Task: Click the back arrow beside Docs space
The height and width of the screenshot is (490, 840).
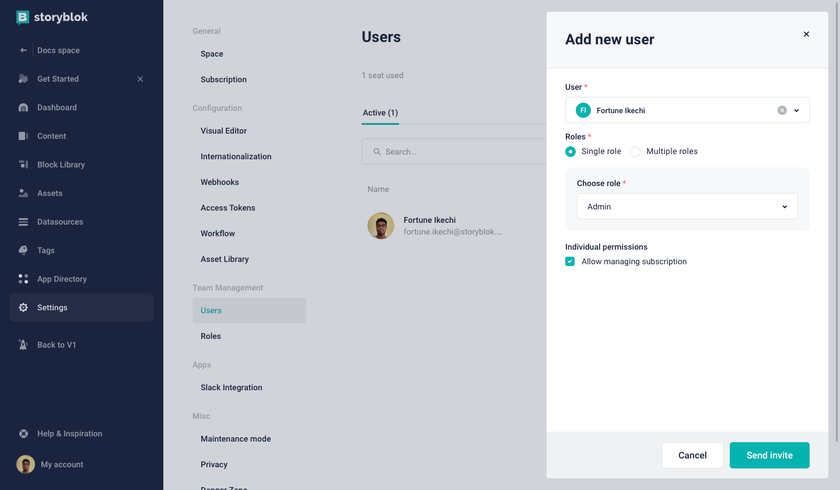Action: click(23, 50)
